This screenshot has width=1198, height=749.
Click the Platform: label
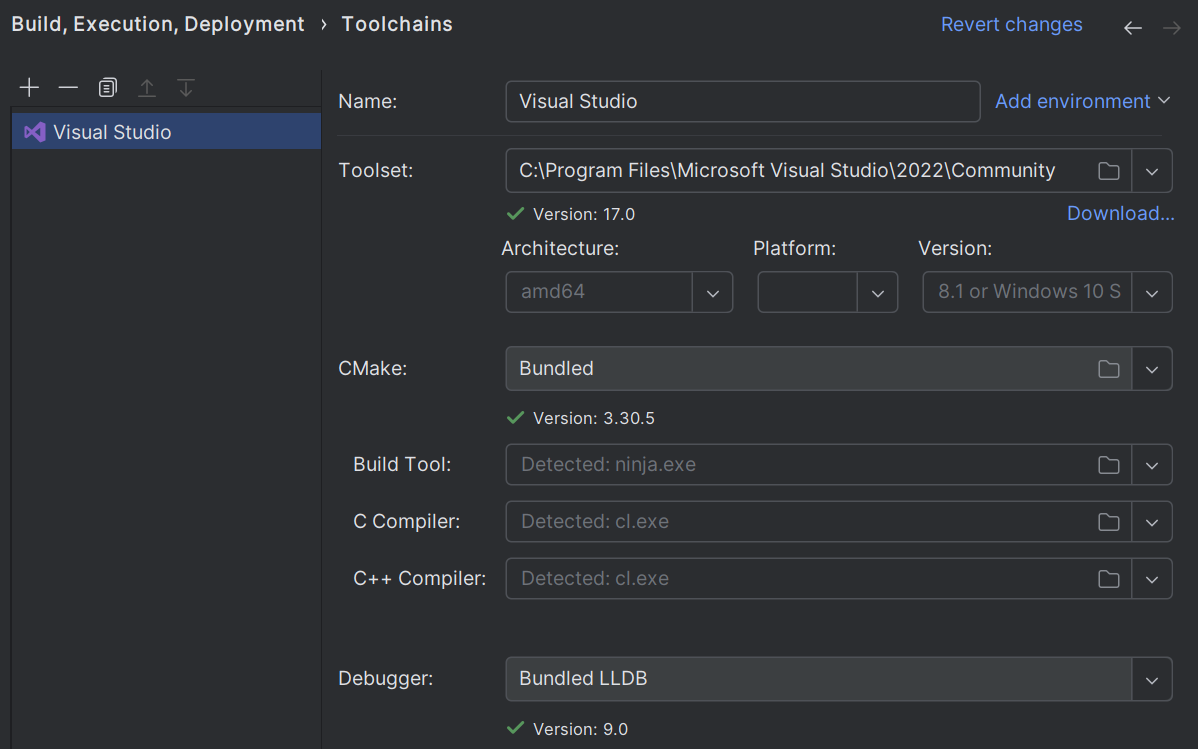click(795, 248)
